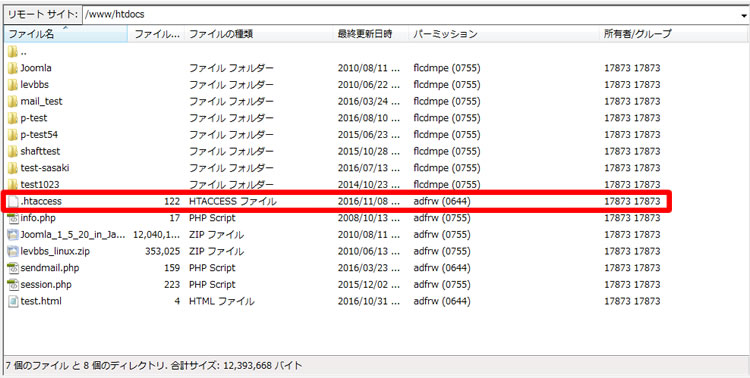The width and height of the screenshot is (750, 378).
Task: Click the HTML ファイル type cell
Action: (x=221, y=301)
